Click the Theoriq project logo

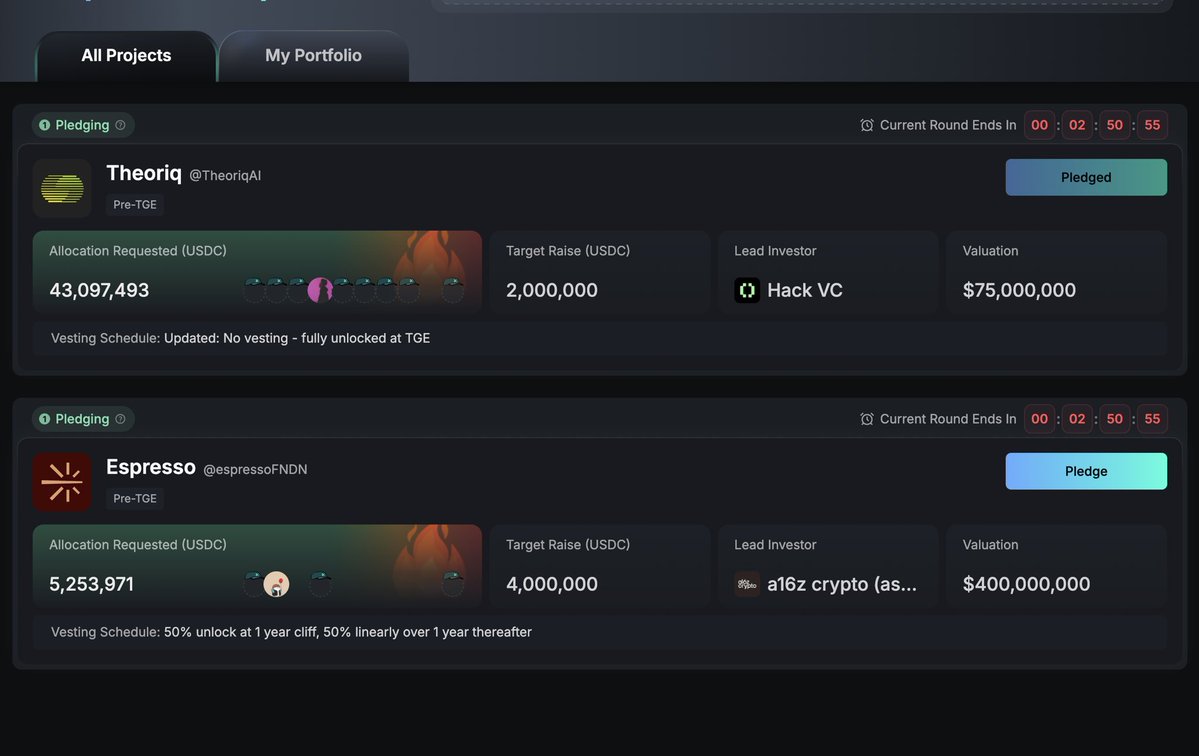click(62, 188)
